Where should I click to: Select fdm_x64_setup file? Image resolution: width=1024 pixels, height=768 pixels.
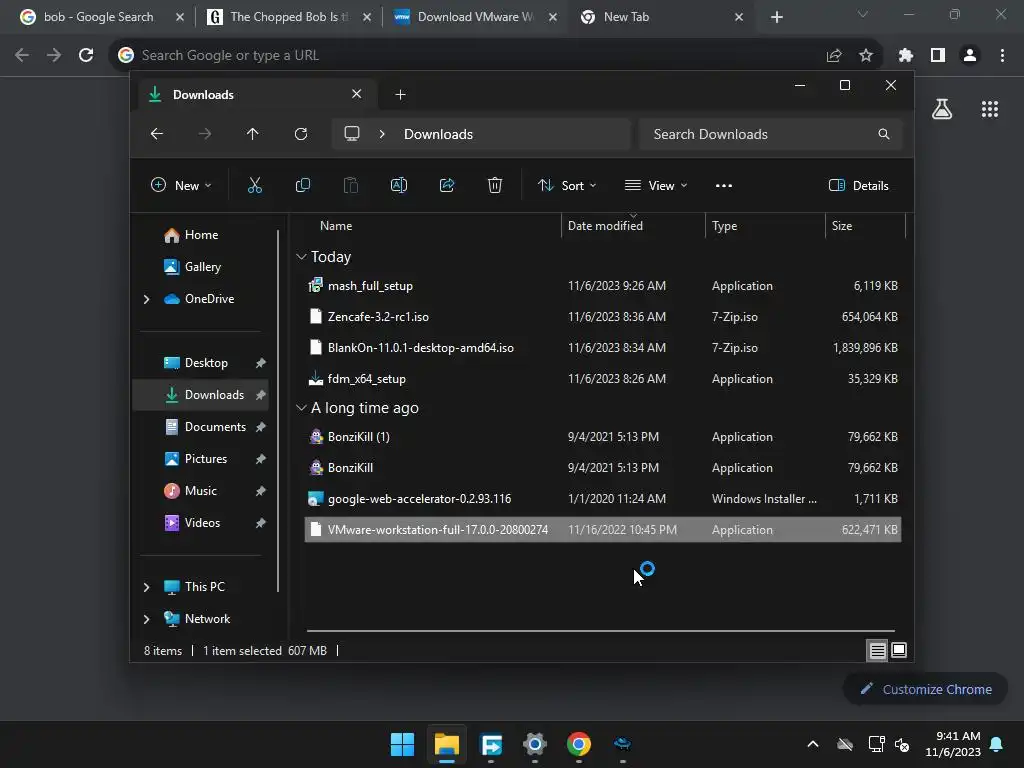click(x=603, y=379)
